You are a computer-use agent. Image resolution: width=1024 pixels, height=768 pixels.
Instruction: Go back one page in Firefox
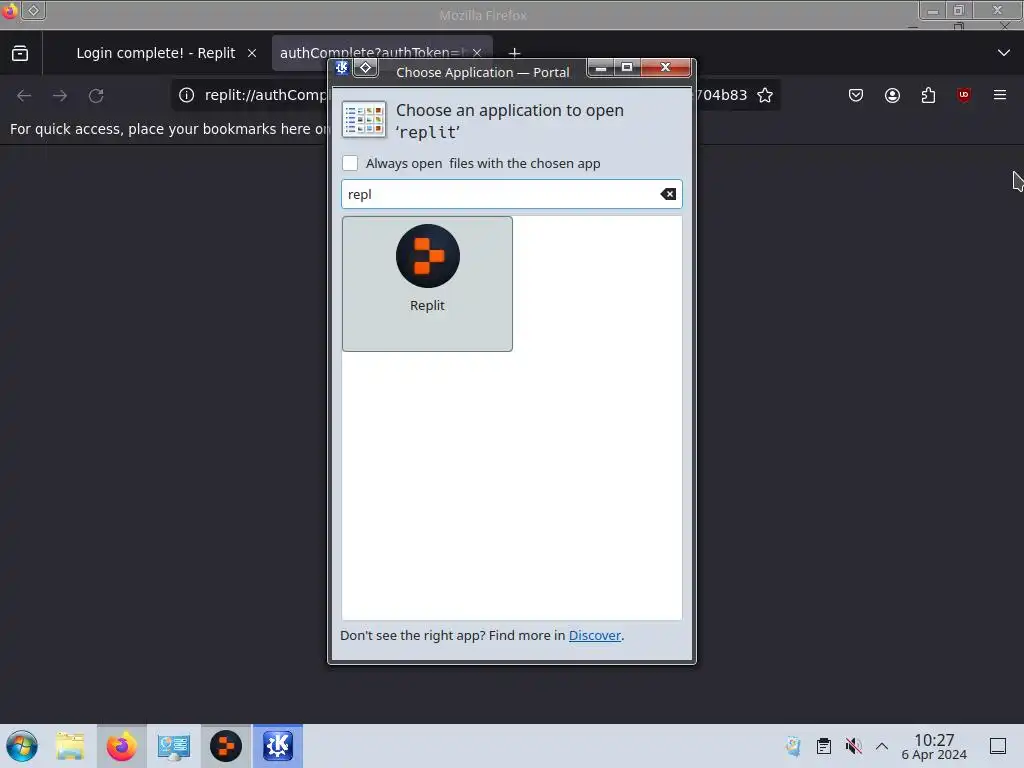click(24, 95)
